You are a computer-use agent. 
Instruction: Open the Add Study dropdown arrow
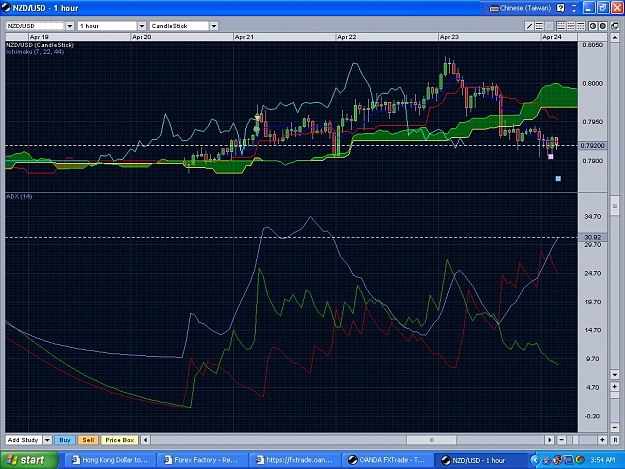tap(47, 440)
